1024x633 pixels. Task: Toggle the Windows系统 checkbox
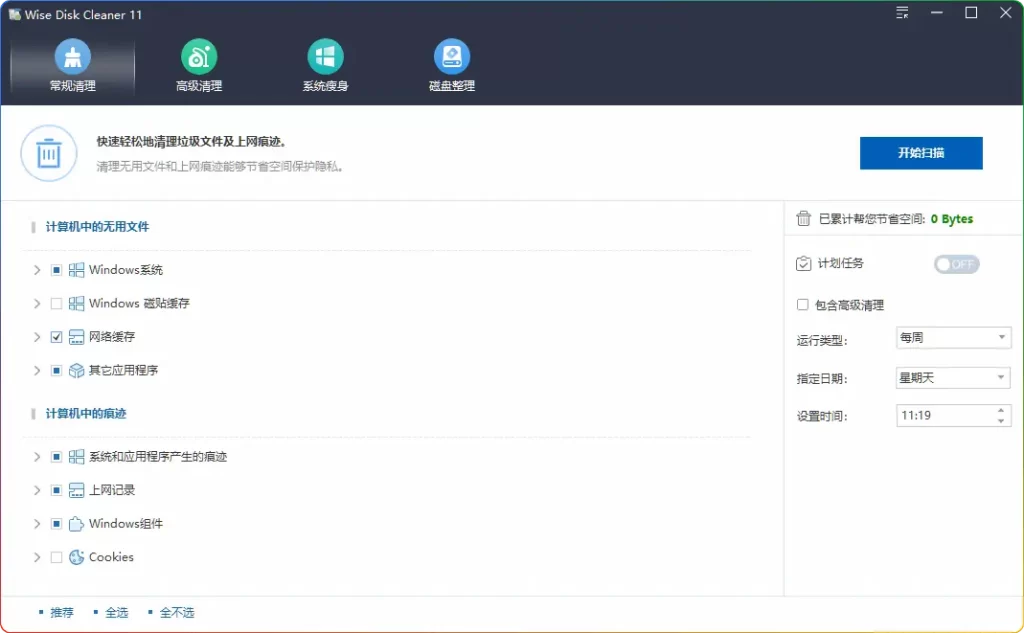coord(56,270)
